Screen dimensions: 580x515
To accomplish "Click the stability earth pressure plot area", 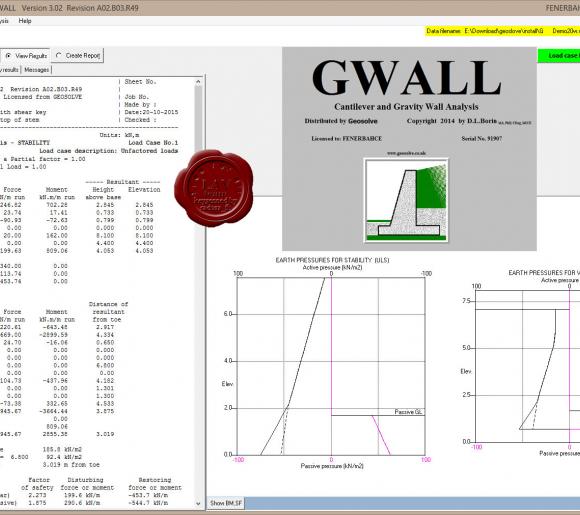I will [x=331, y=366].
